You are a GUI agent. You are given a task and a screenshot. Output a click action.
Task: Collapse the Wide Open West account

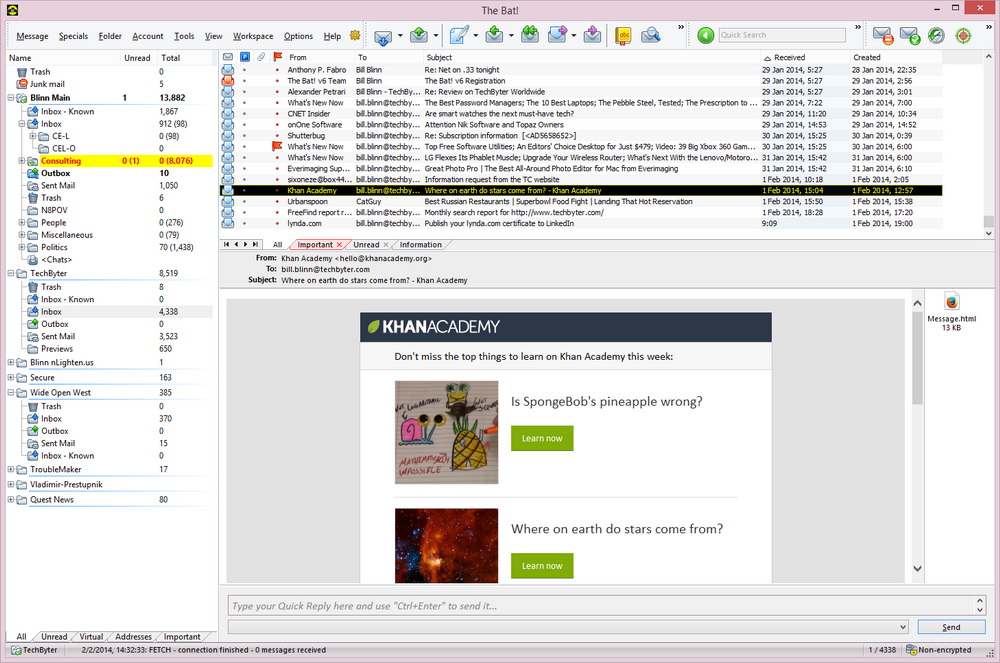(11, 392)
